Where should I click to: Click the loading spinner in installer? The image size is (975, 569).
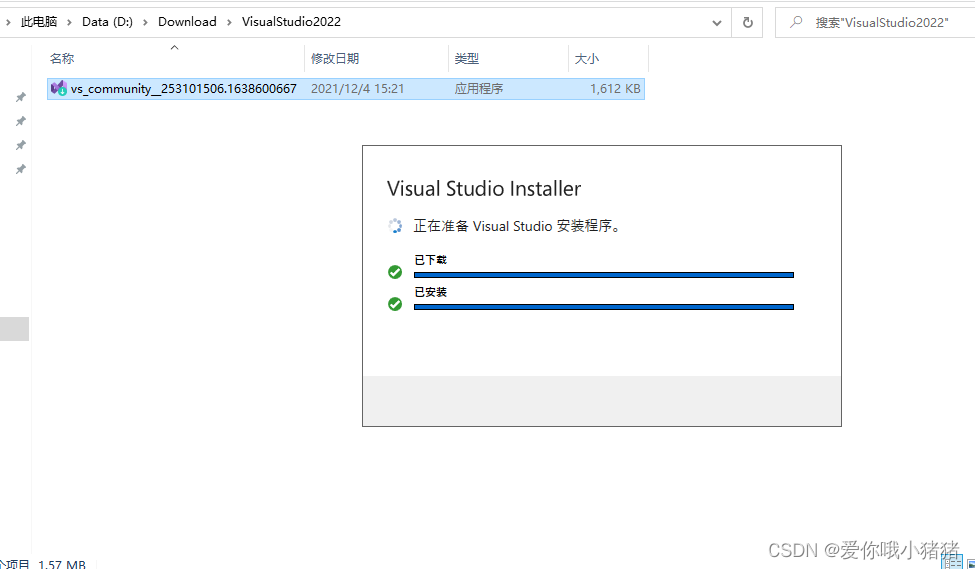(x=395, y=226)
